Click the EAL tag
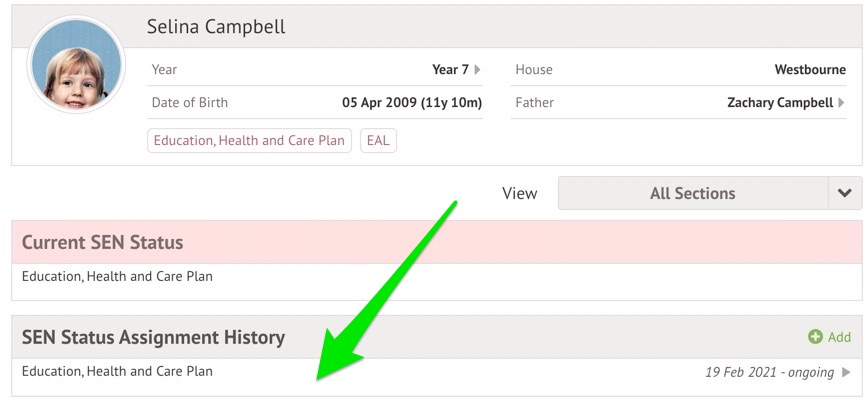 378,140
